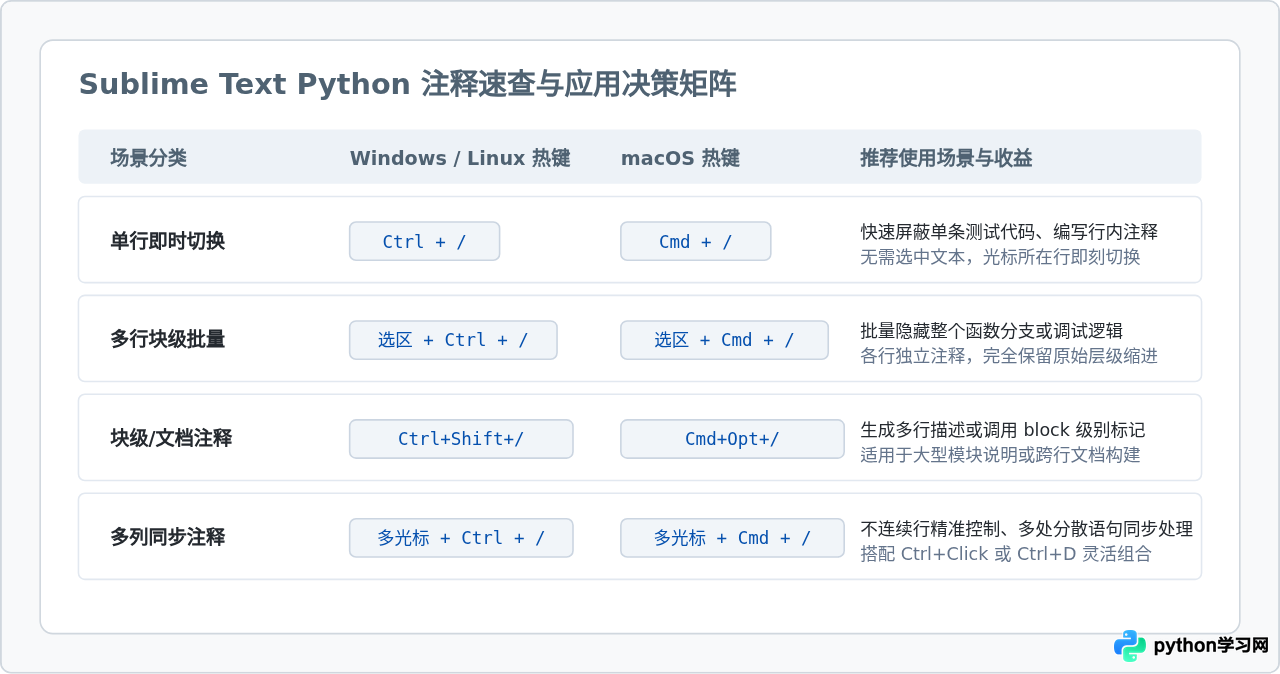Click text 不连续行精准控制、多处分散语句同步处理
This screenshot has width=1280, height=674.
[x=1026, y=529]
